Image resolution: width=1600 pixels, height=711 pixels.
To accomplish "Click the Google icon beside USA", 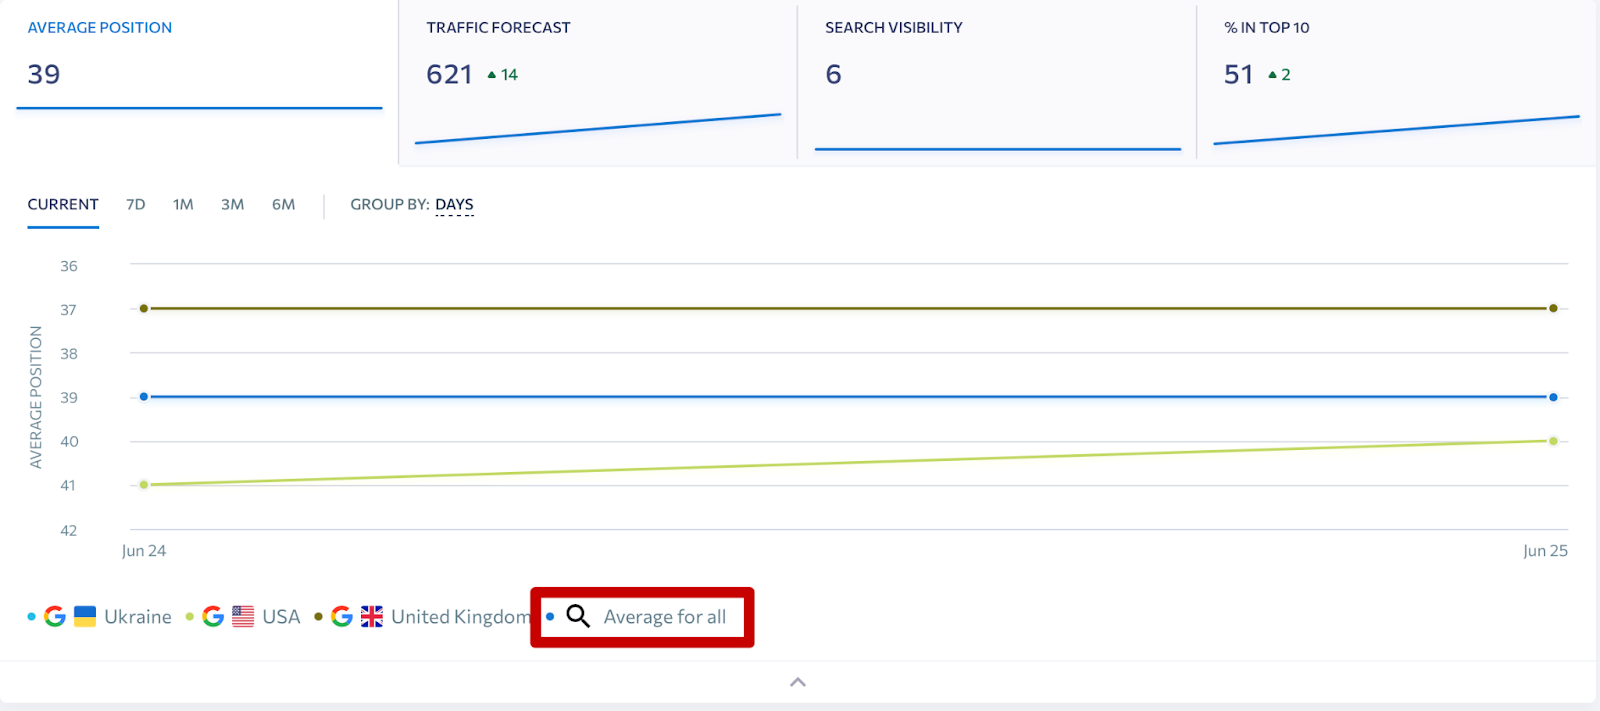I will [x=213, y=617].
